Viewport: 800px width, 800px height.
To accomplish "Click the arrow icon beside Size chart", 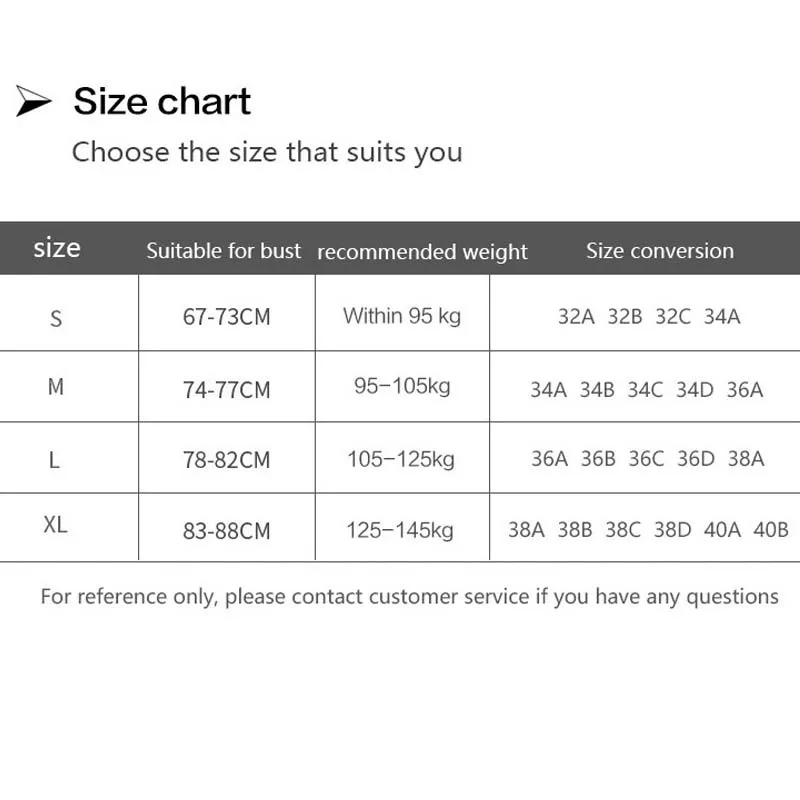I will [x=34, y=102].
